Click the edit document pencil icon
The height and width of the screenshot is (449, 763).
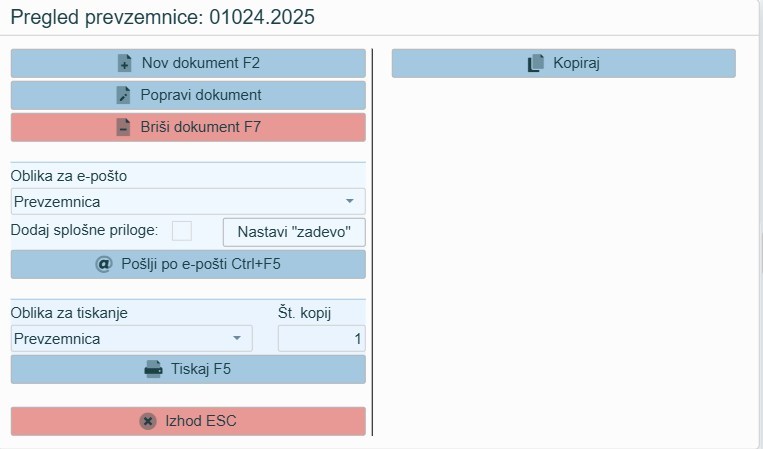coord(123,95)
